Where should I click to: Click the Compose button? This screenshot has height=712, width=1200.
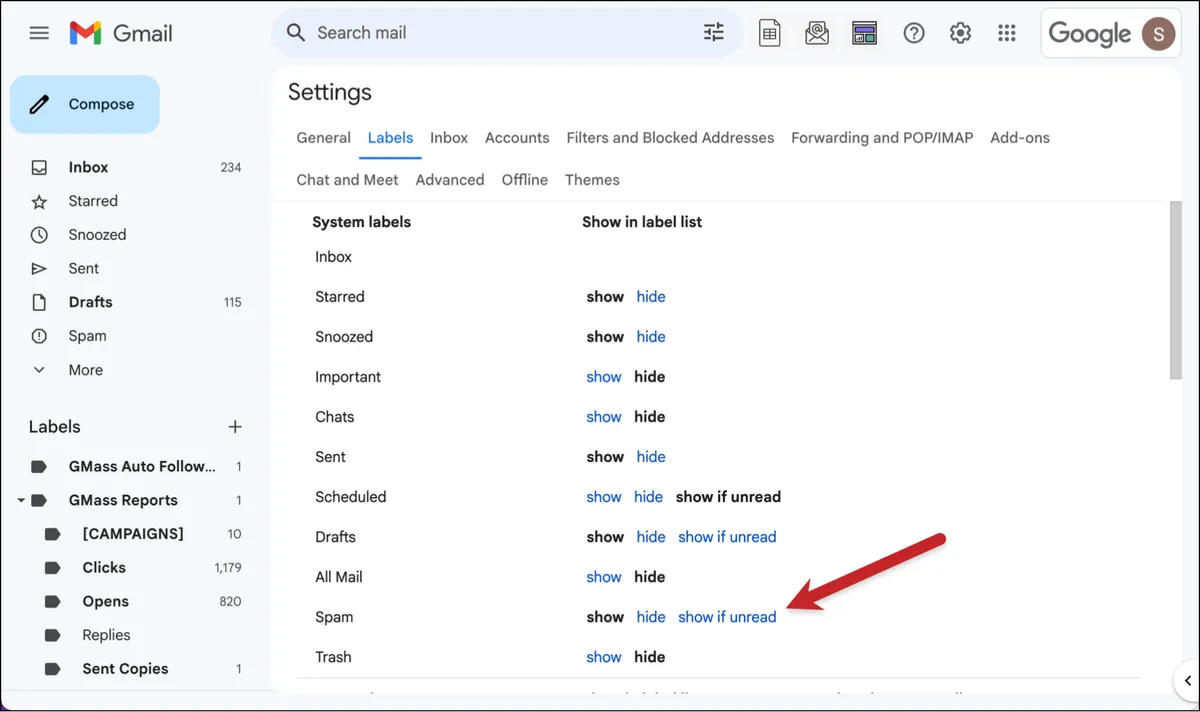tap(85, 104)
